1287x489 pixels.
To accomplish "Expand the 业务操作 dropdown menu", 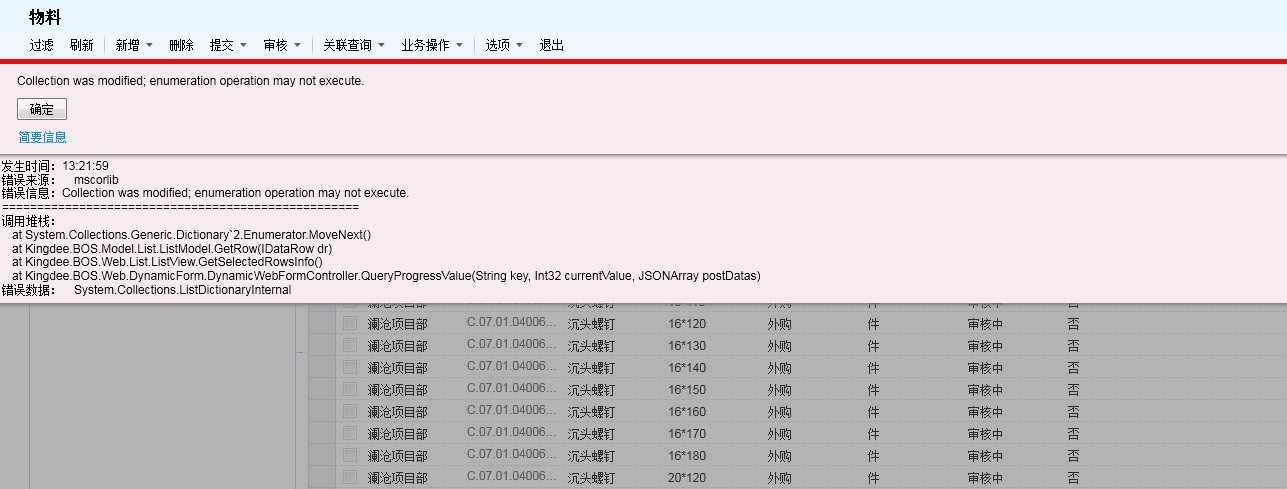I will point(459,46).
